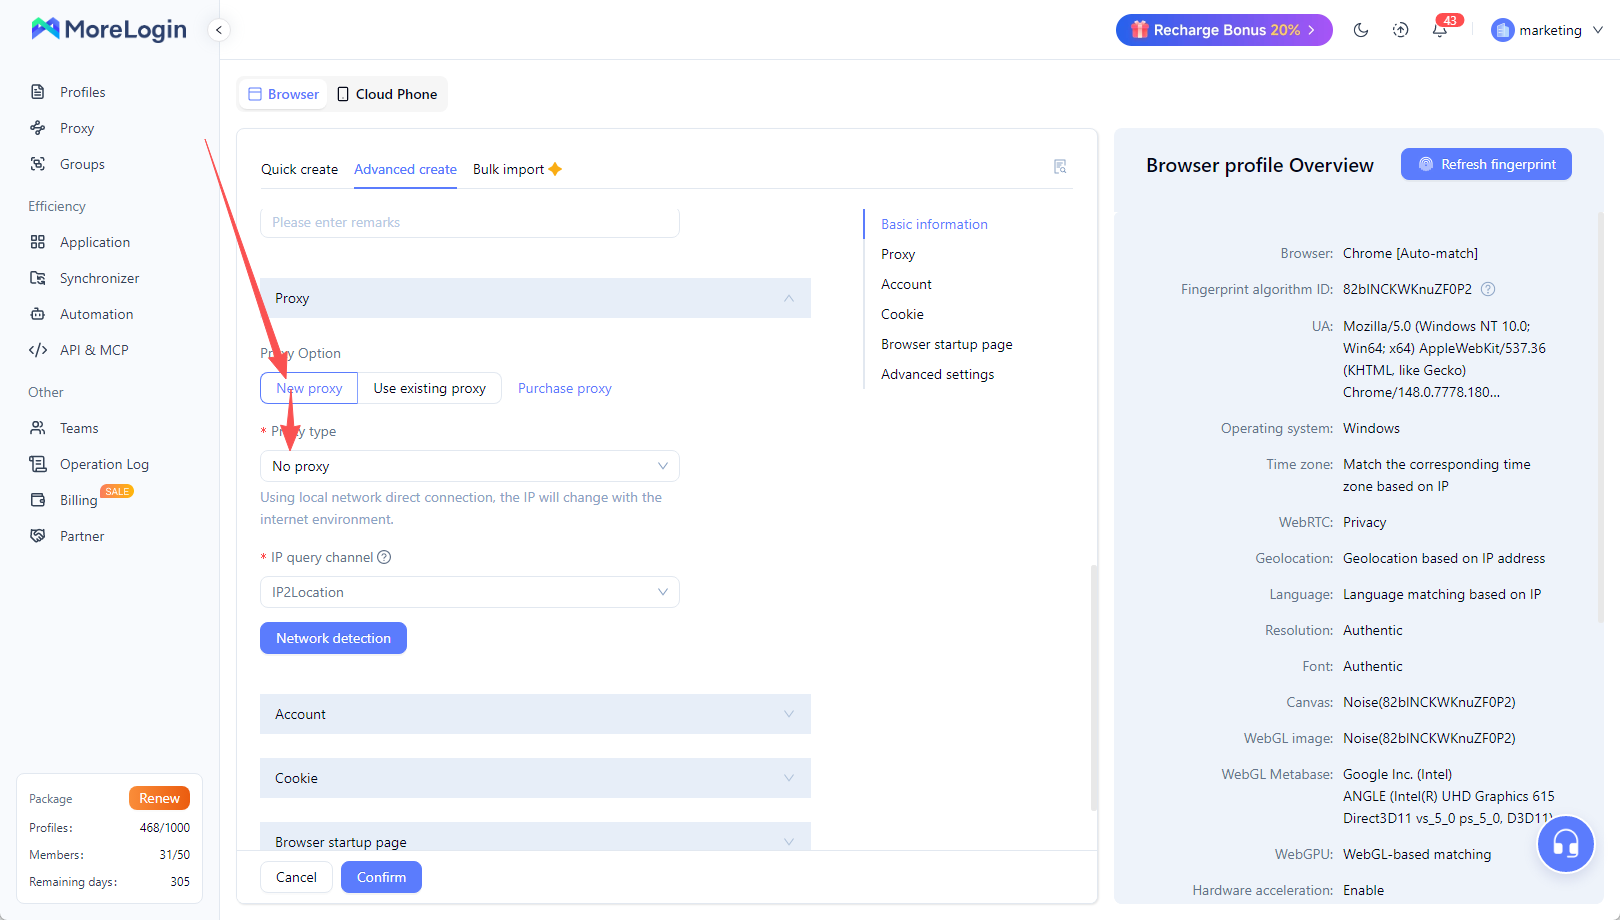Open the API & MCP code icon

(x=38, y=350)
